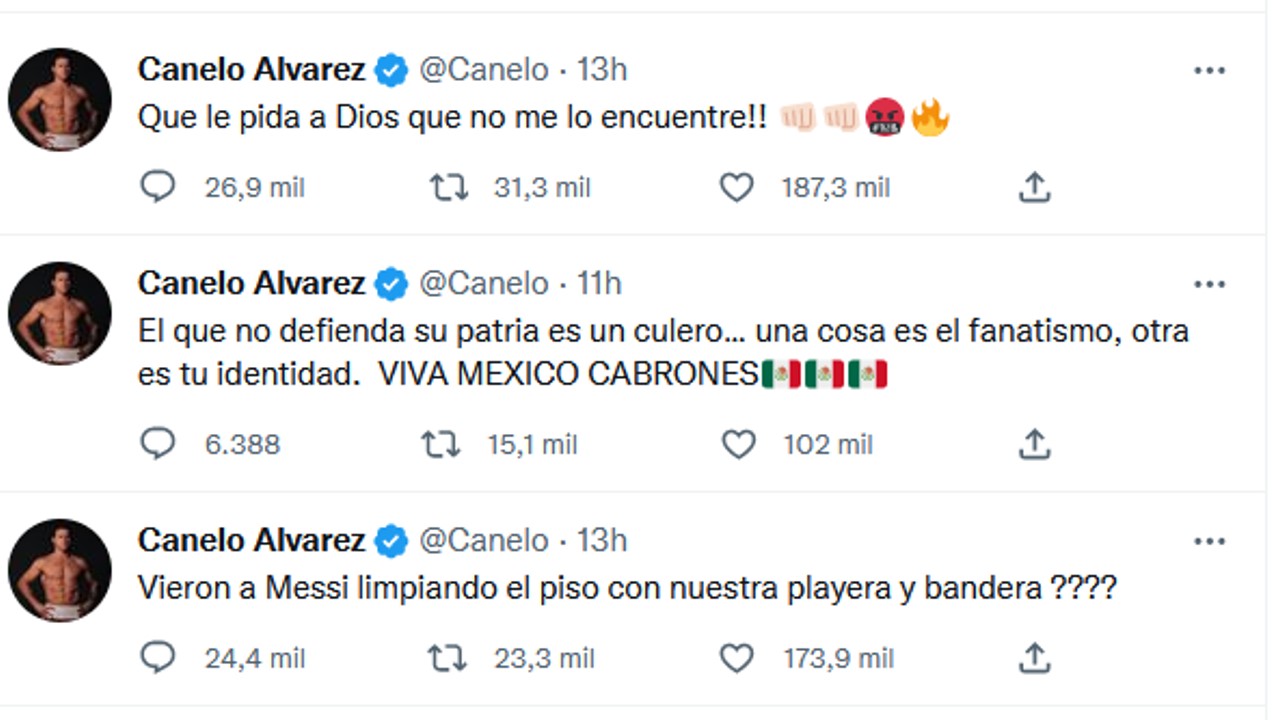Share the tweet mentioning Messi

coord(1034,658)
